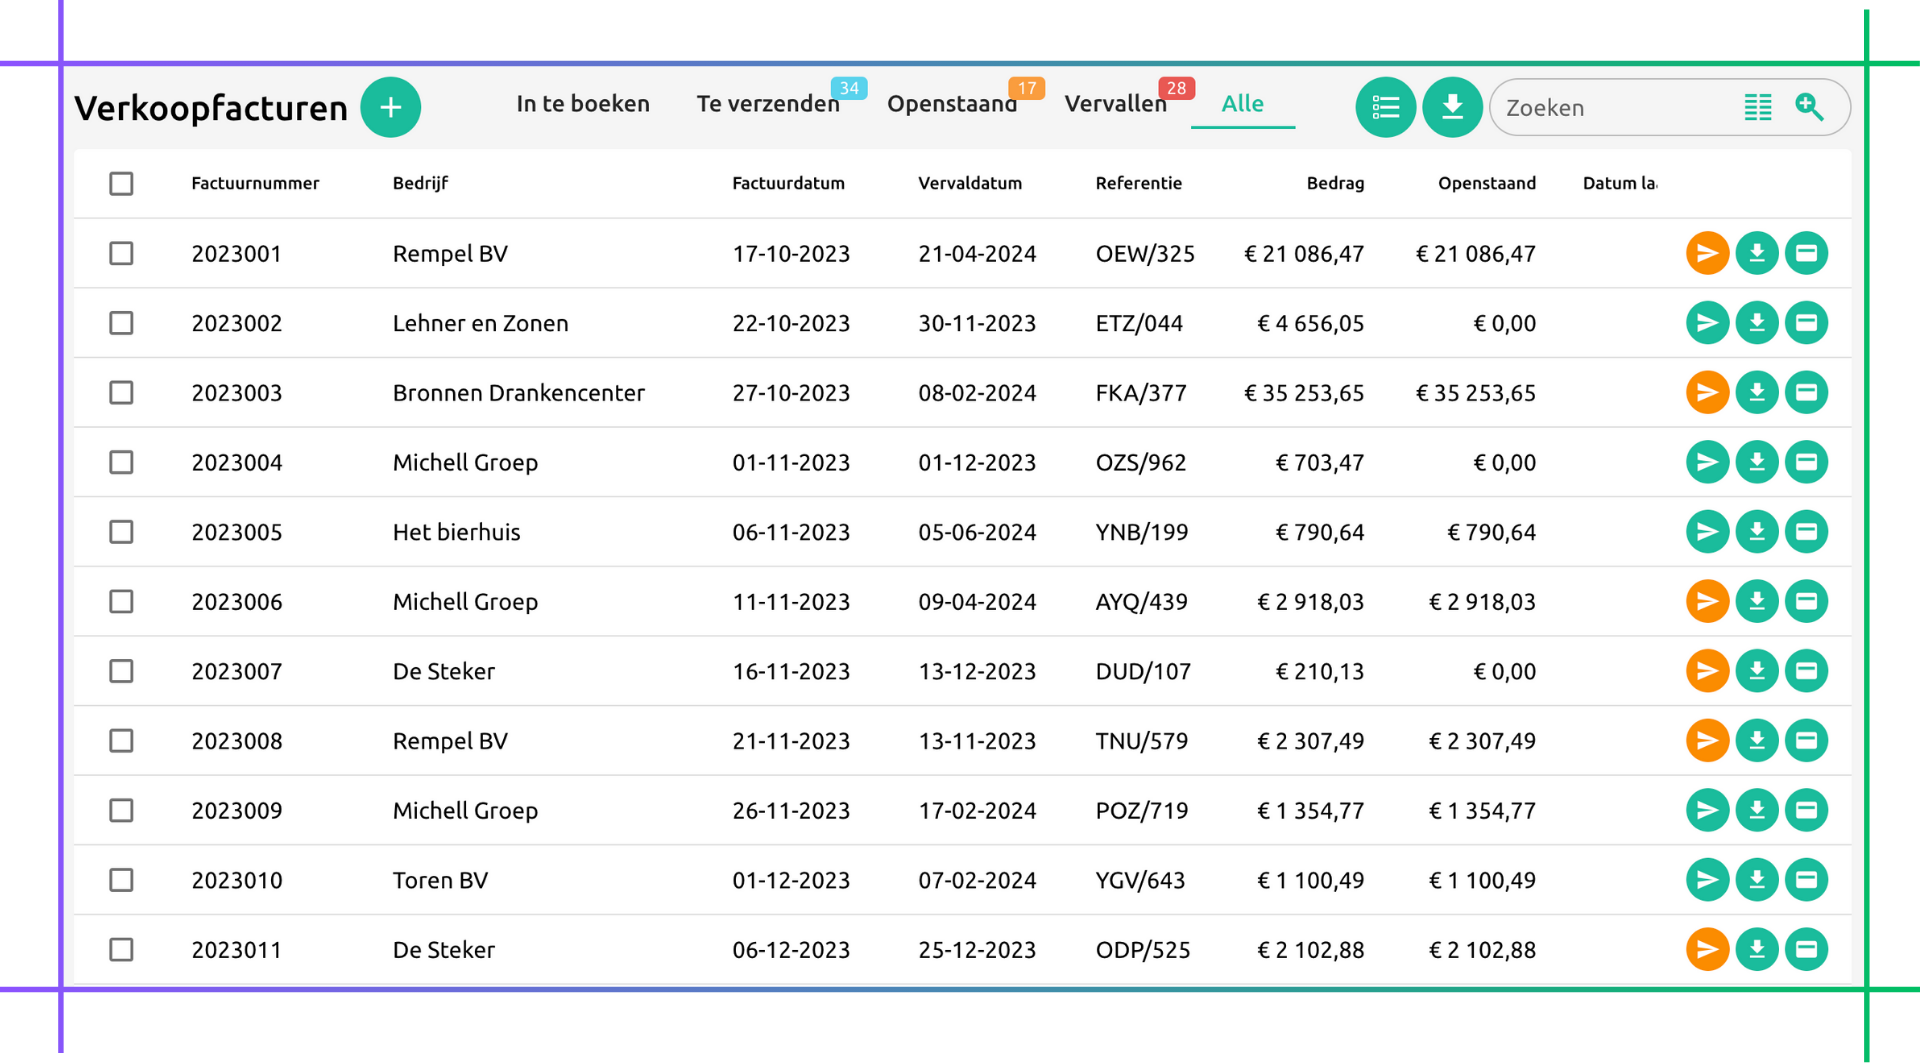Send invoice 2023001 with orange arrow
This screenshot has width=1920, height=1063.
click(x=1707, y=253)
